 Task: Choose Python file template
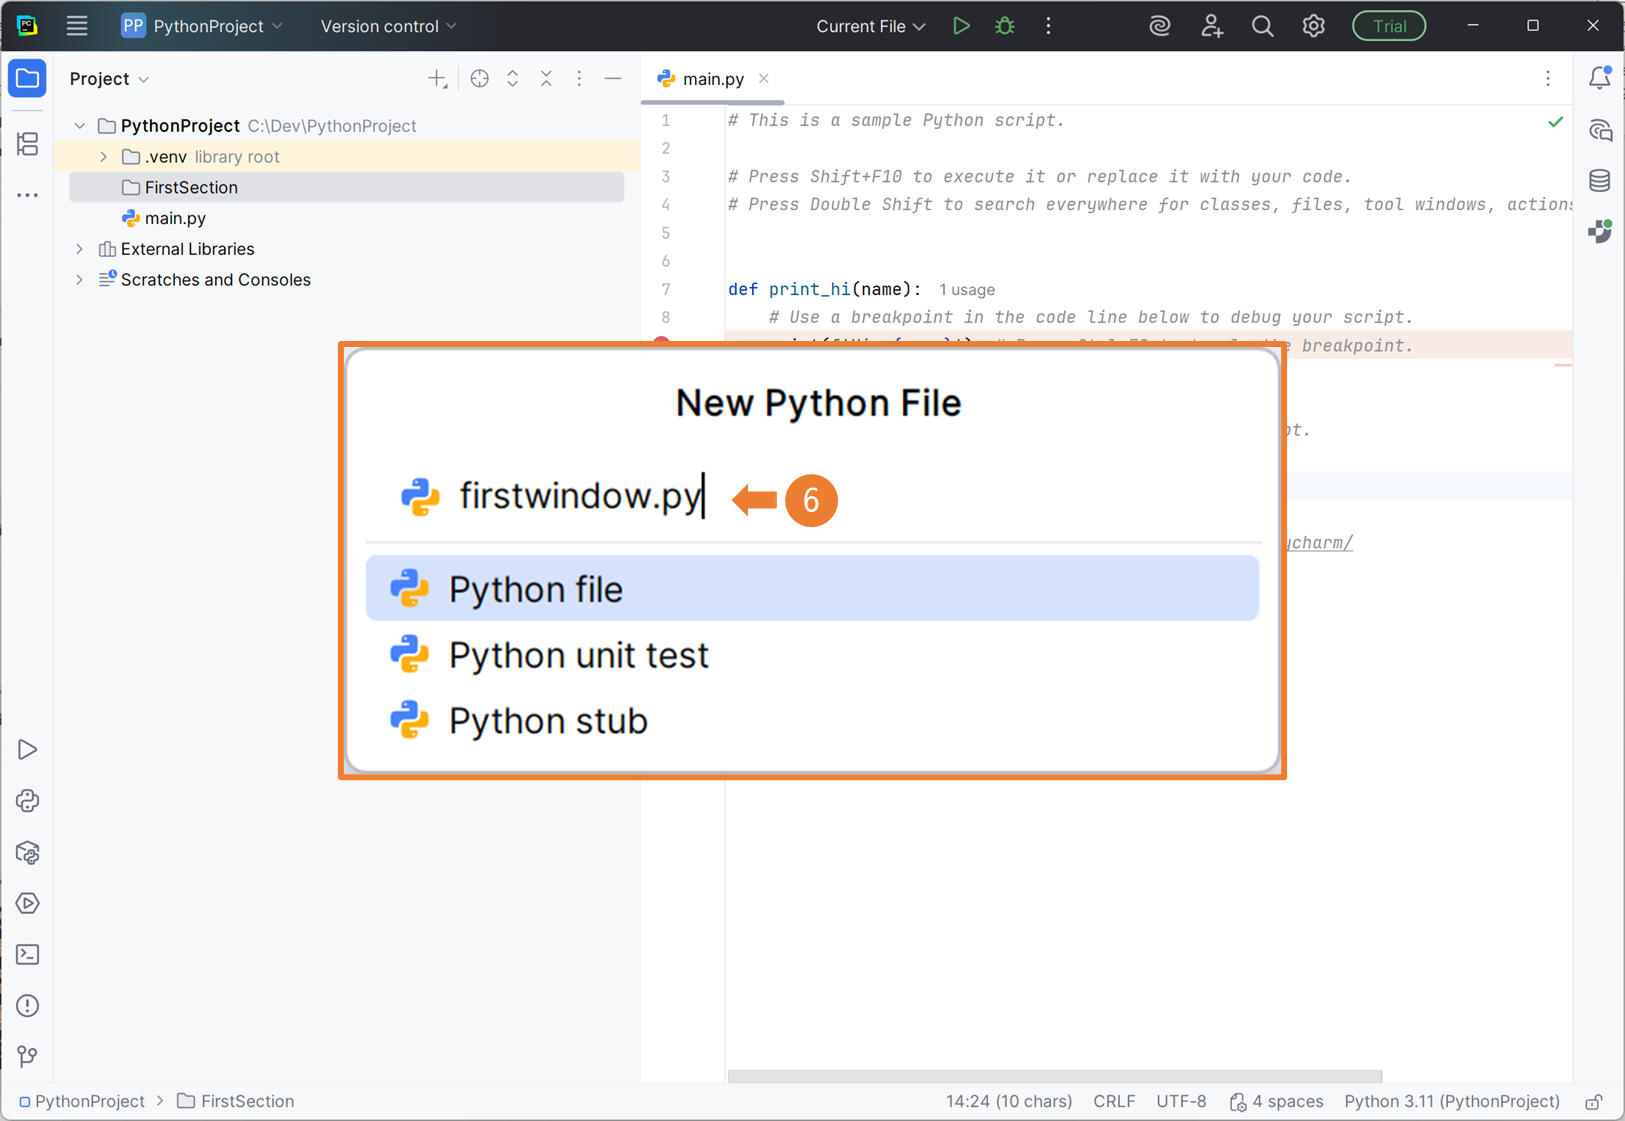(x=812, y=589)
